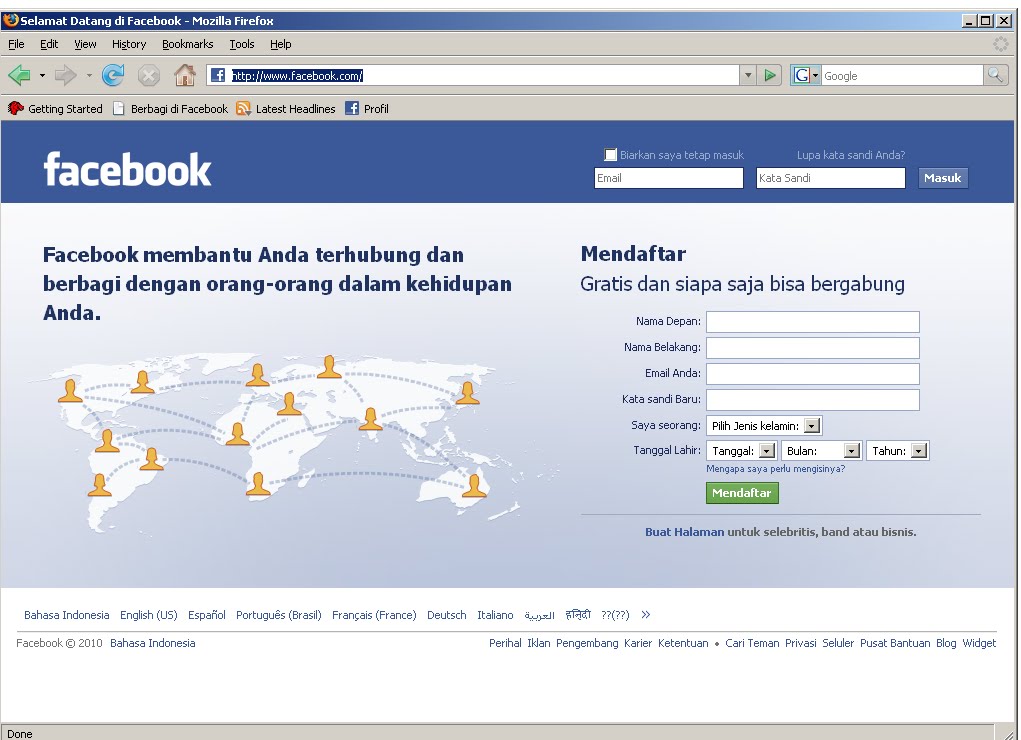Click the Mendaftar button
The image size is (1021, 740).
tap(742, 492)
